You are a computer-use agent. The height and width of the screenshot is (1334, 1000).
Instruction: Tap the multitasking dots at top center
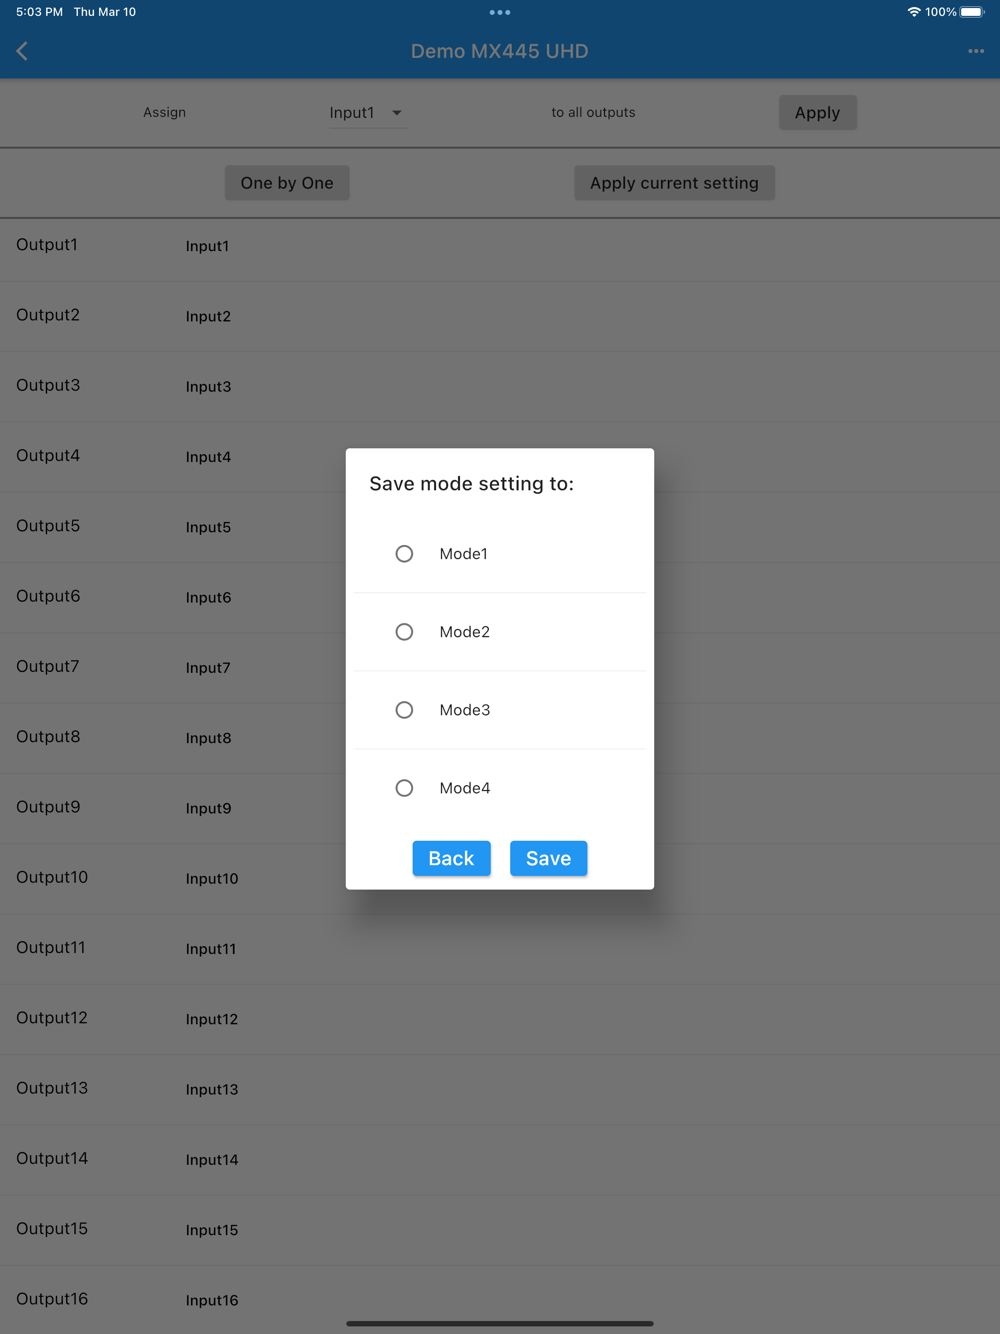pos(500,12)
